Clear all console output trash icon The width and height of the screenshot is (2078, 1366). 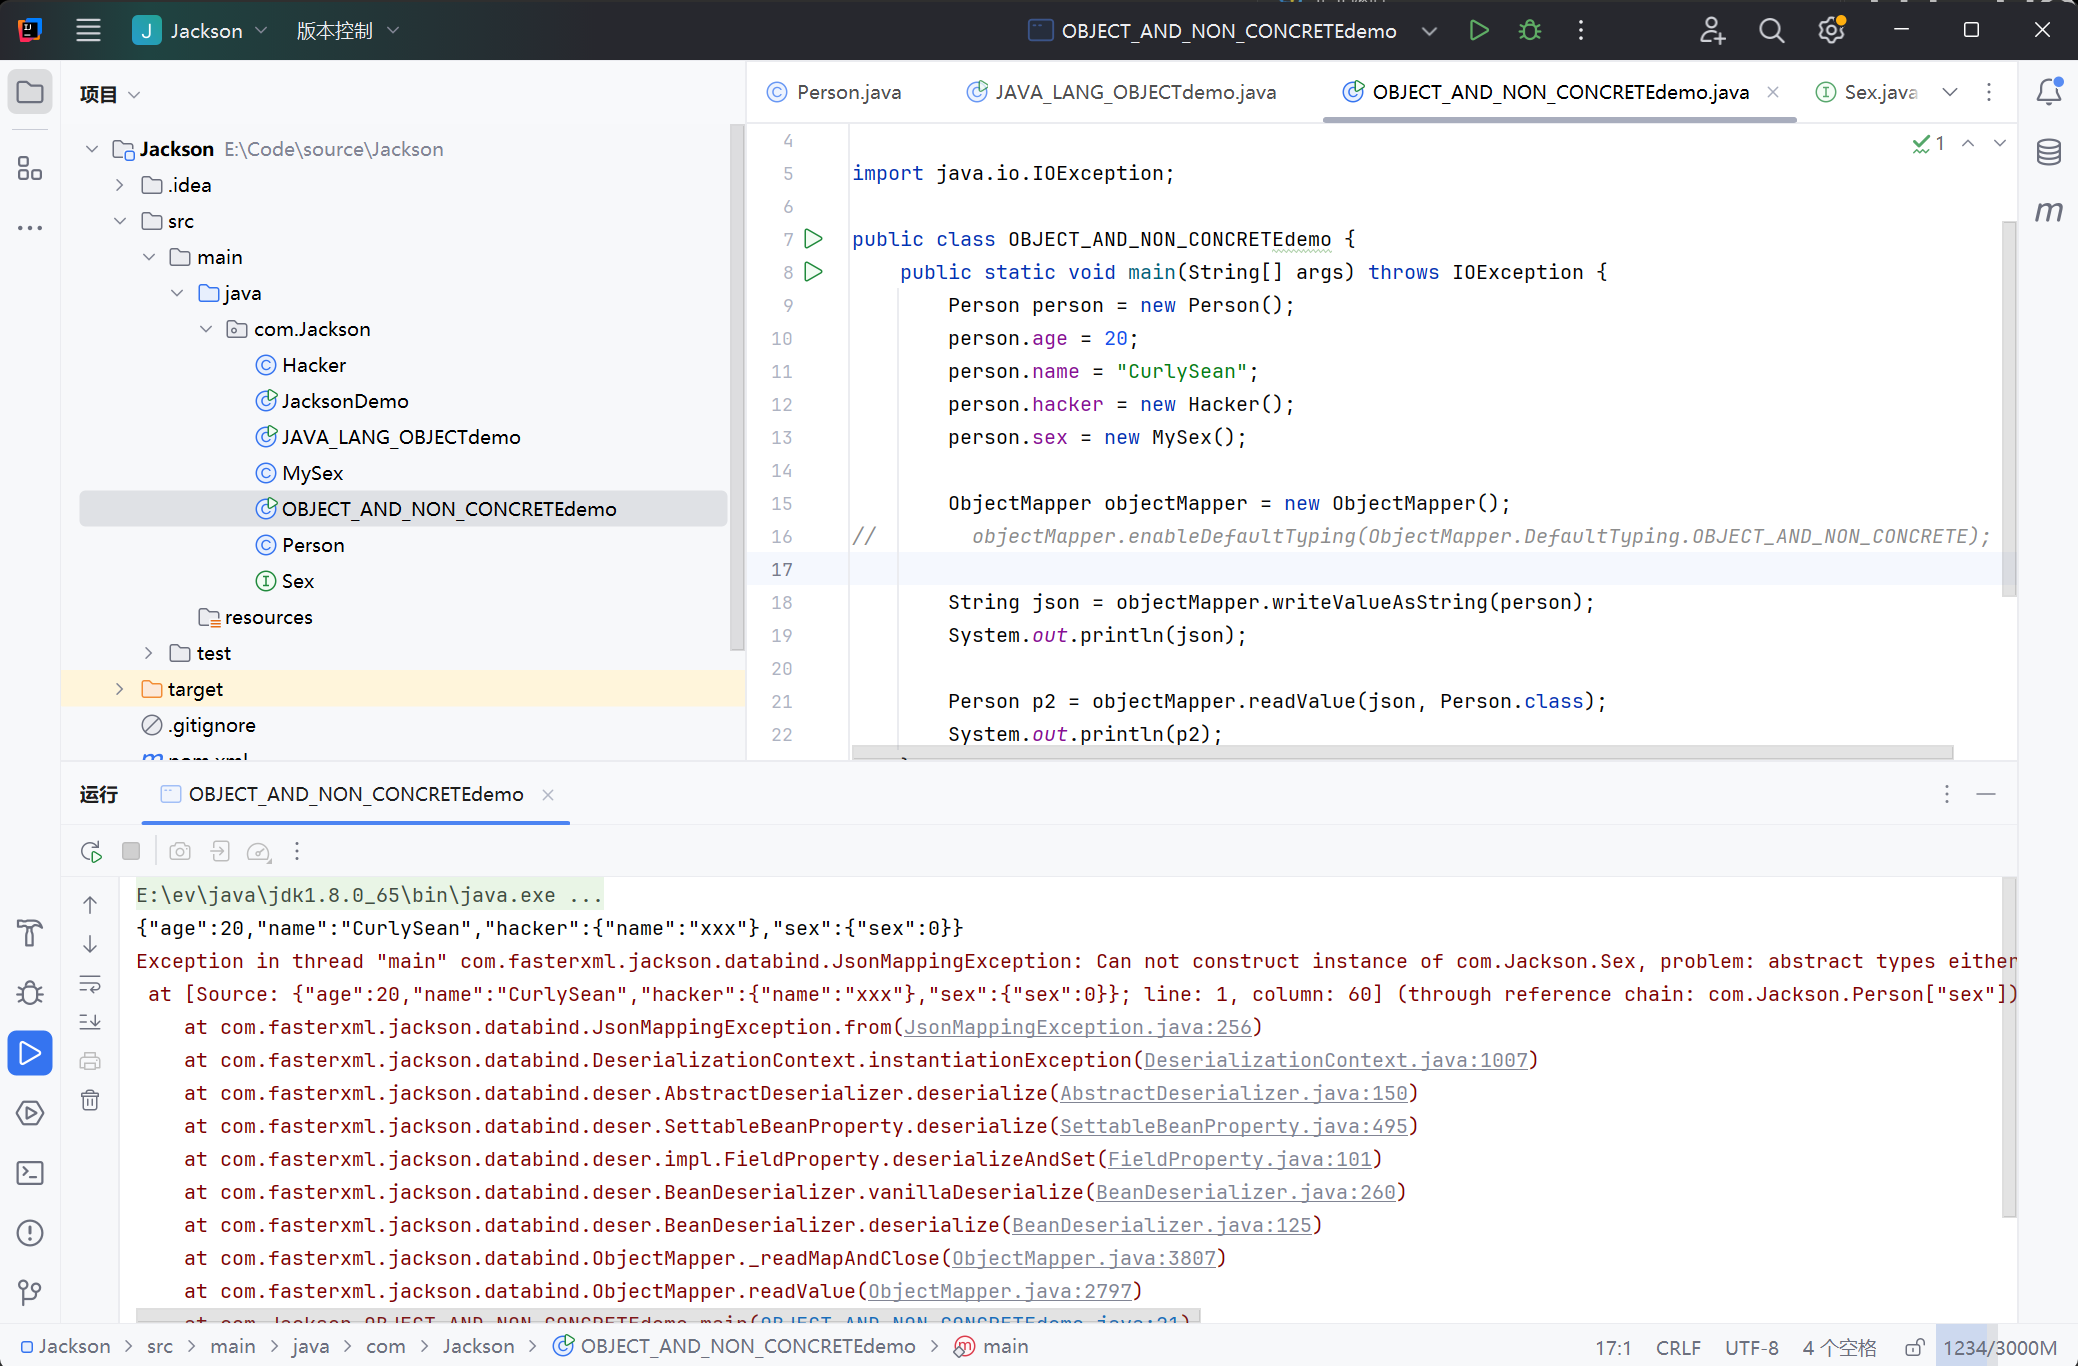[90, 1100]
